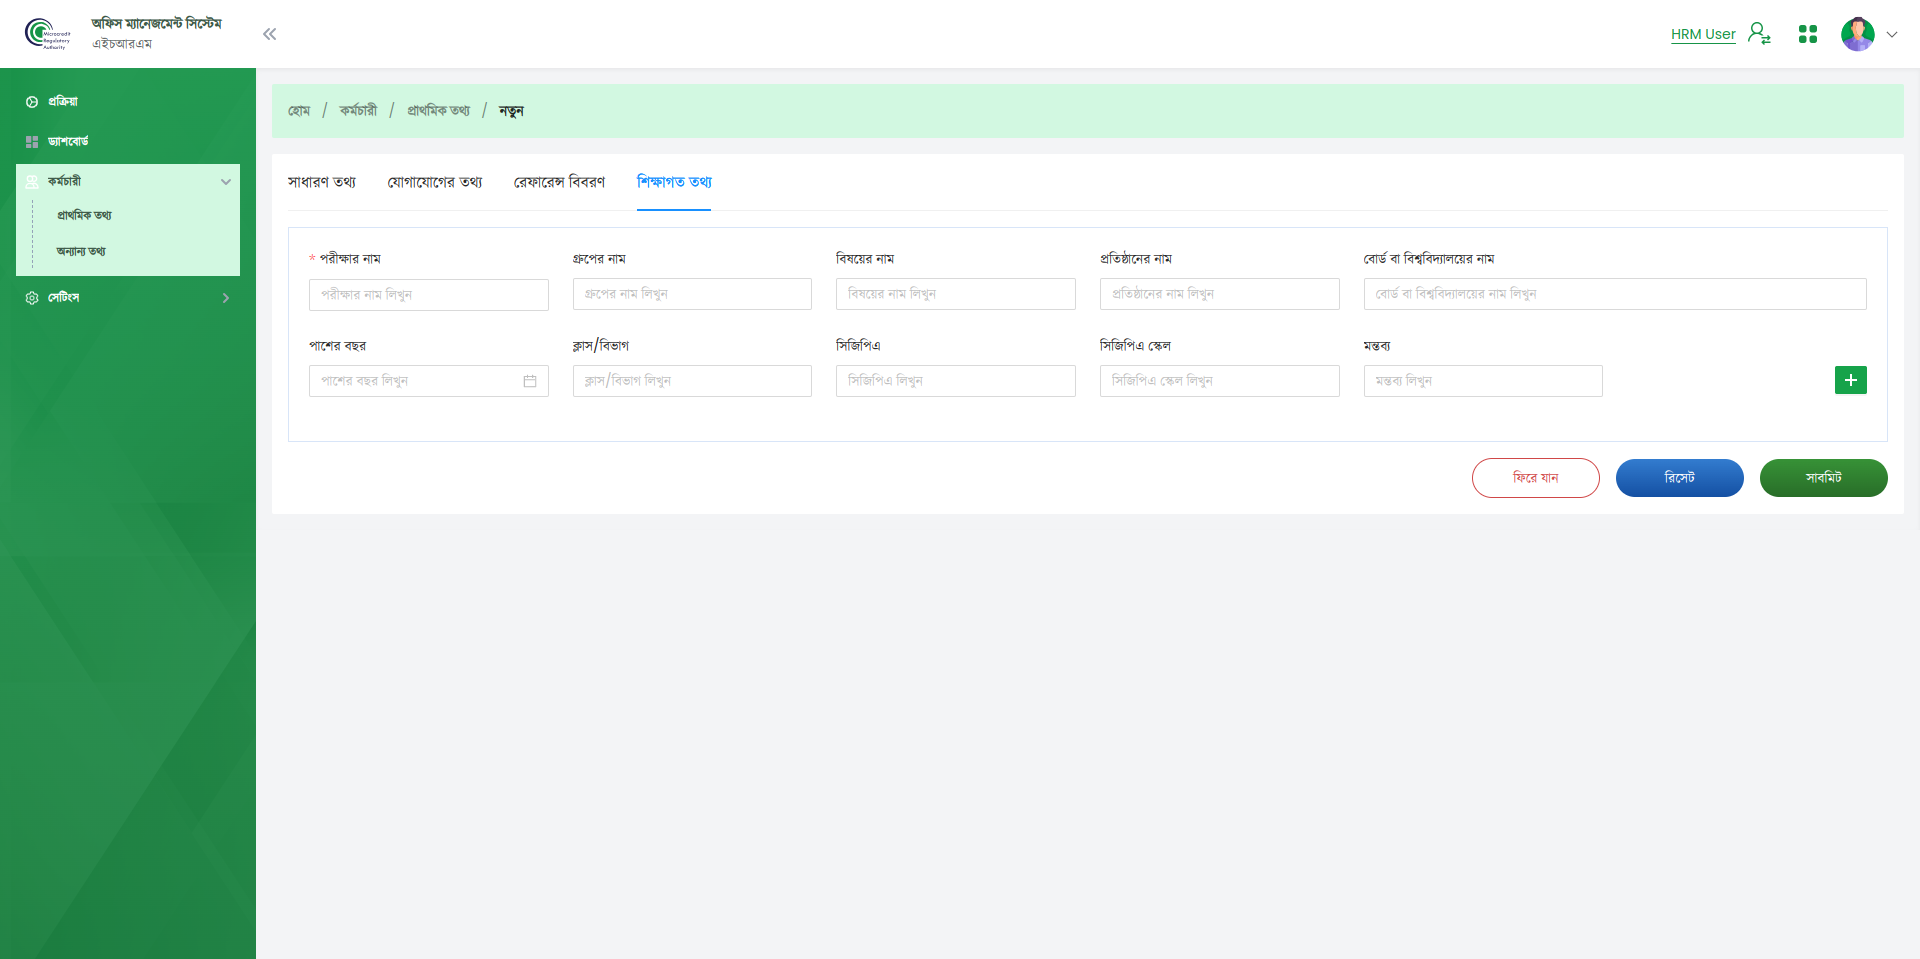The width and height of the screenshot is (1920, 959).
Task: Switch to শিক্ষাগত তথ্য tab
Action: point(674,182)
